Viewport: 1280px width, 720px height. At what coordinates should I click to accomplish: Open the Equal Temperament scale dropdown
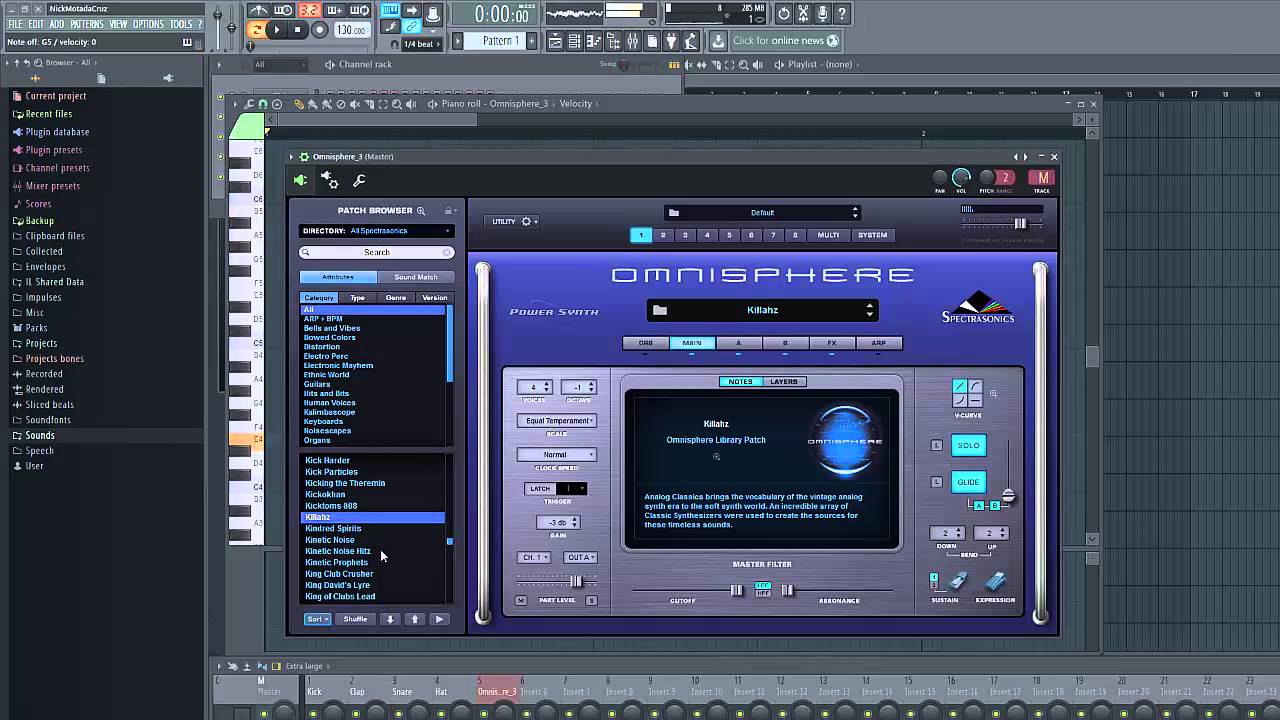coord(556,421)
